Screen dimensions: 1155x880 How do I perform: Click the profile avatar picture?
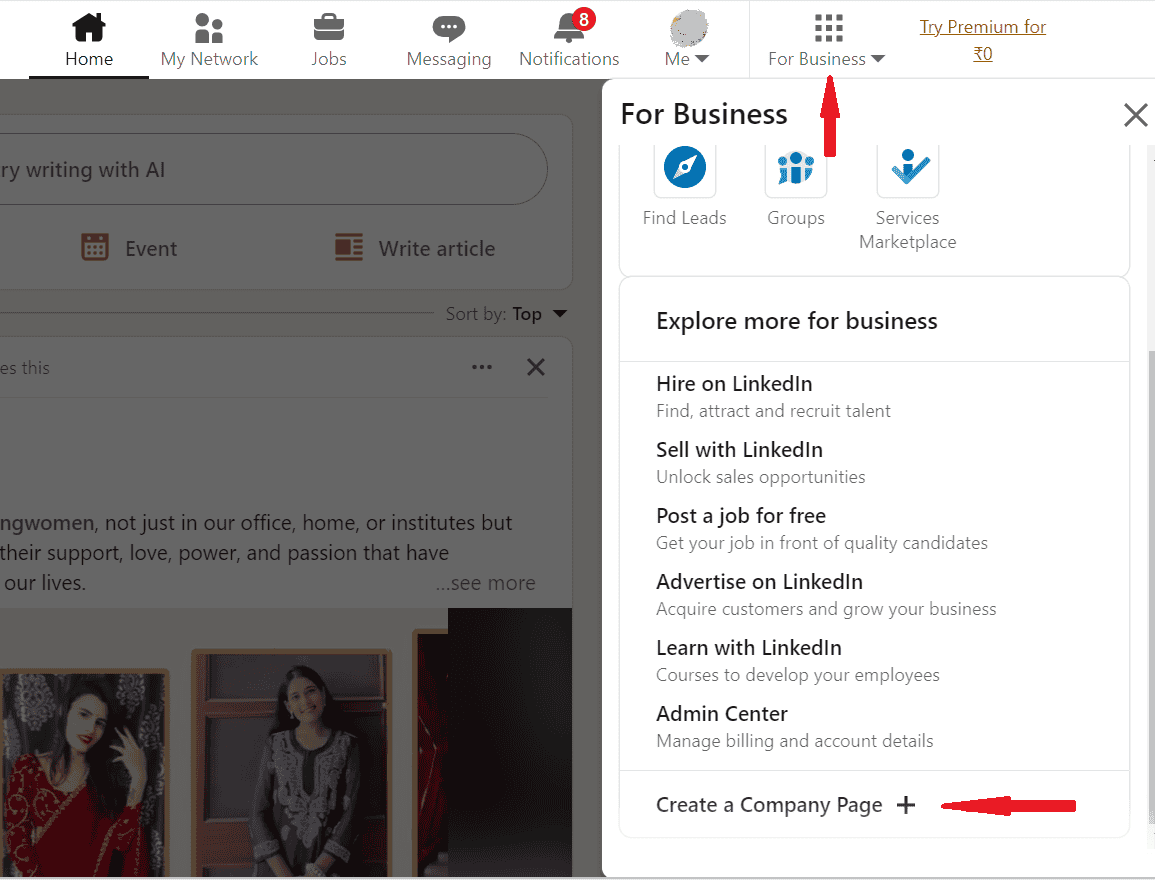pyautogui.click(x=689, y=29)
